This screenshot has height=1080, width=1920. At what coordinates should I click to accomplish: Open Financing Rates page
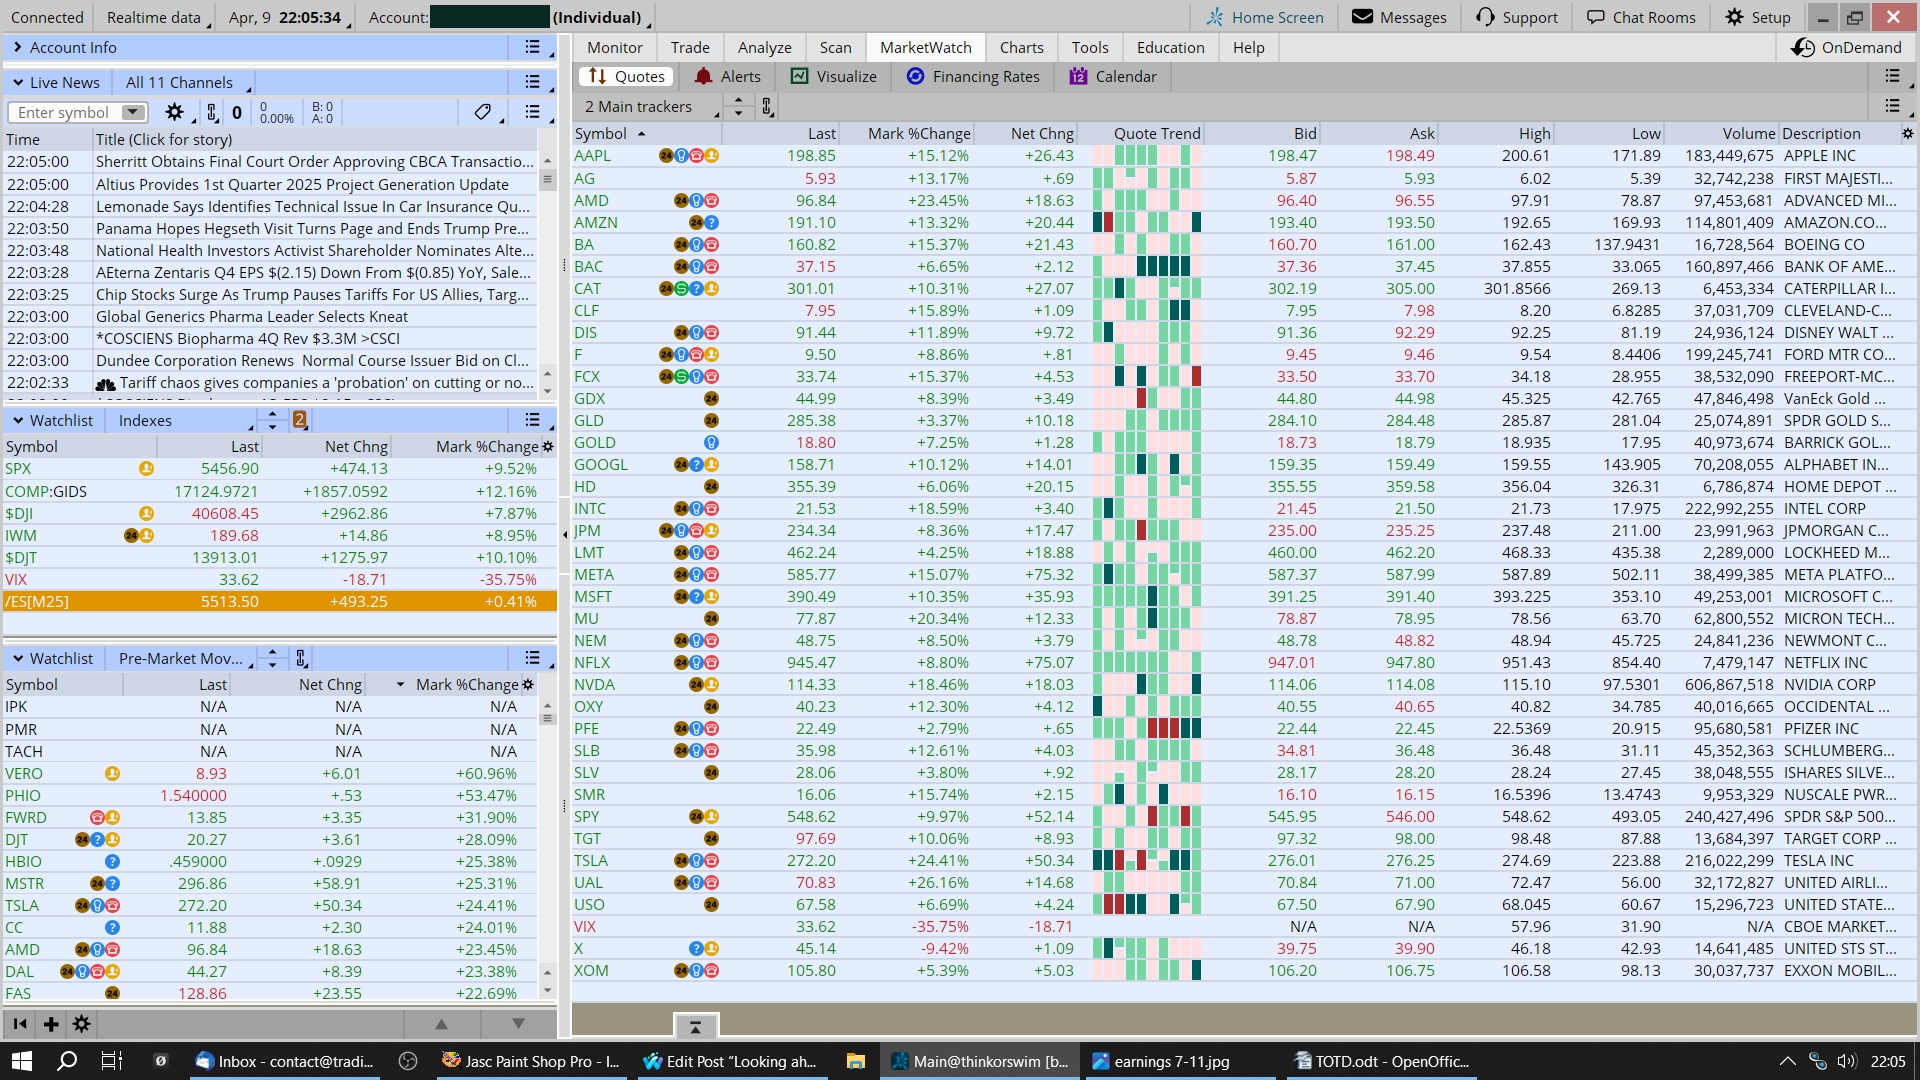coord(973,76)
